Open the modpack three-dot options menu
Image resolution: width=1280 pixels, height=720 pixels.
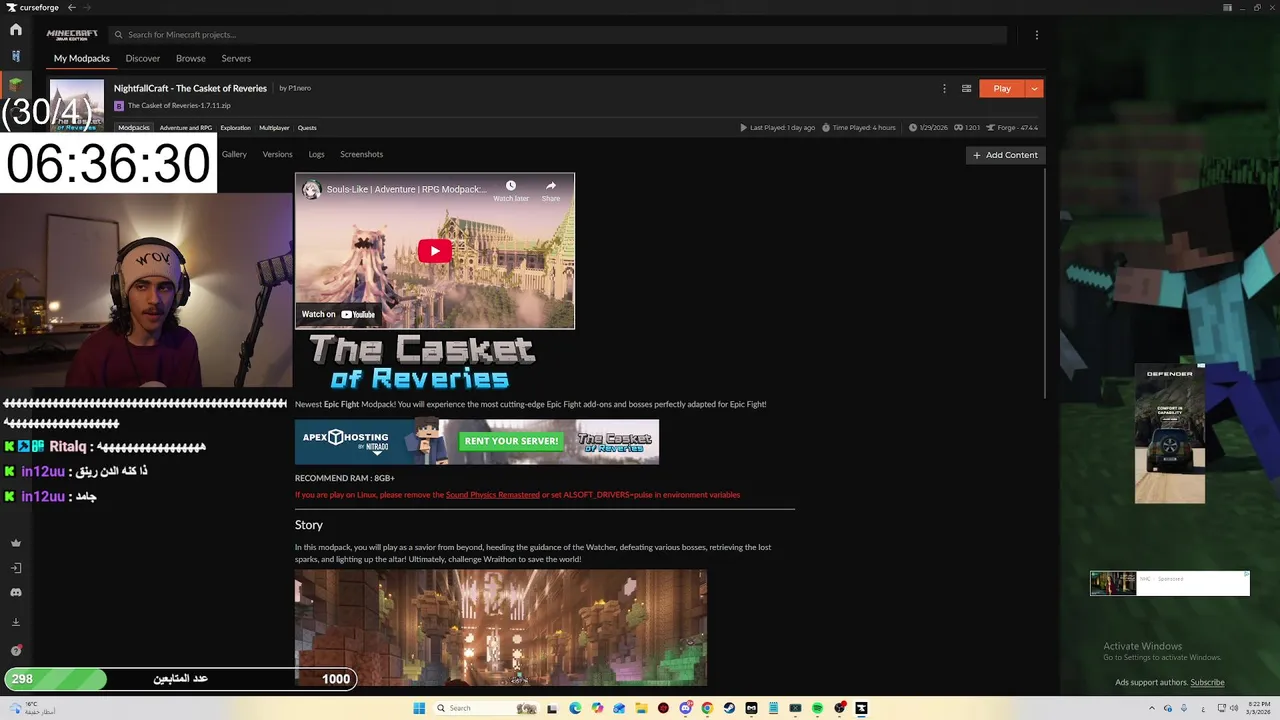(944, 88)
